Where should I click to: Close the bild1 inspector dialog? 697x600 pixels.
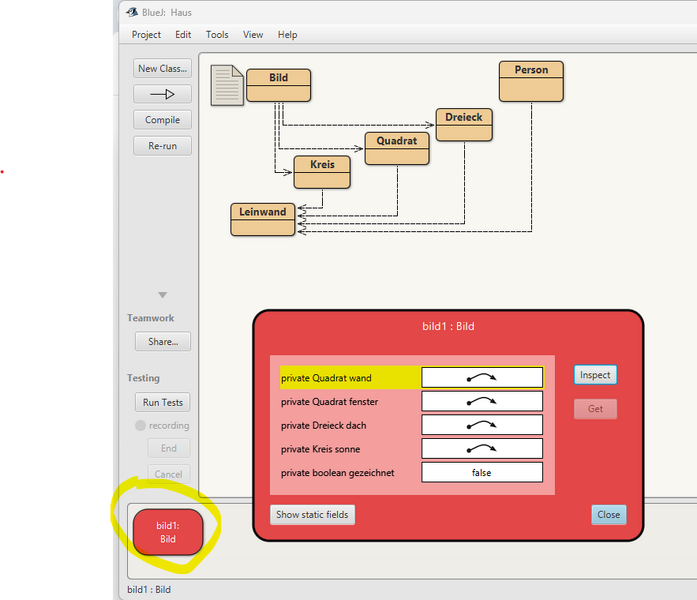pyautogui.click(x=608, y=515)
